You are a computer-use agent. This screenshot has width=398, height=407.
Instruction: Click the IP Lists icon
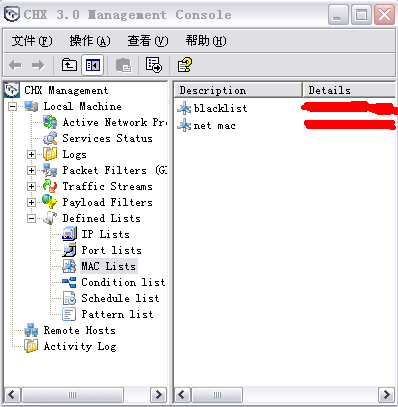click(69, 234)
